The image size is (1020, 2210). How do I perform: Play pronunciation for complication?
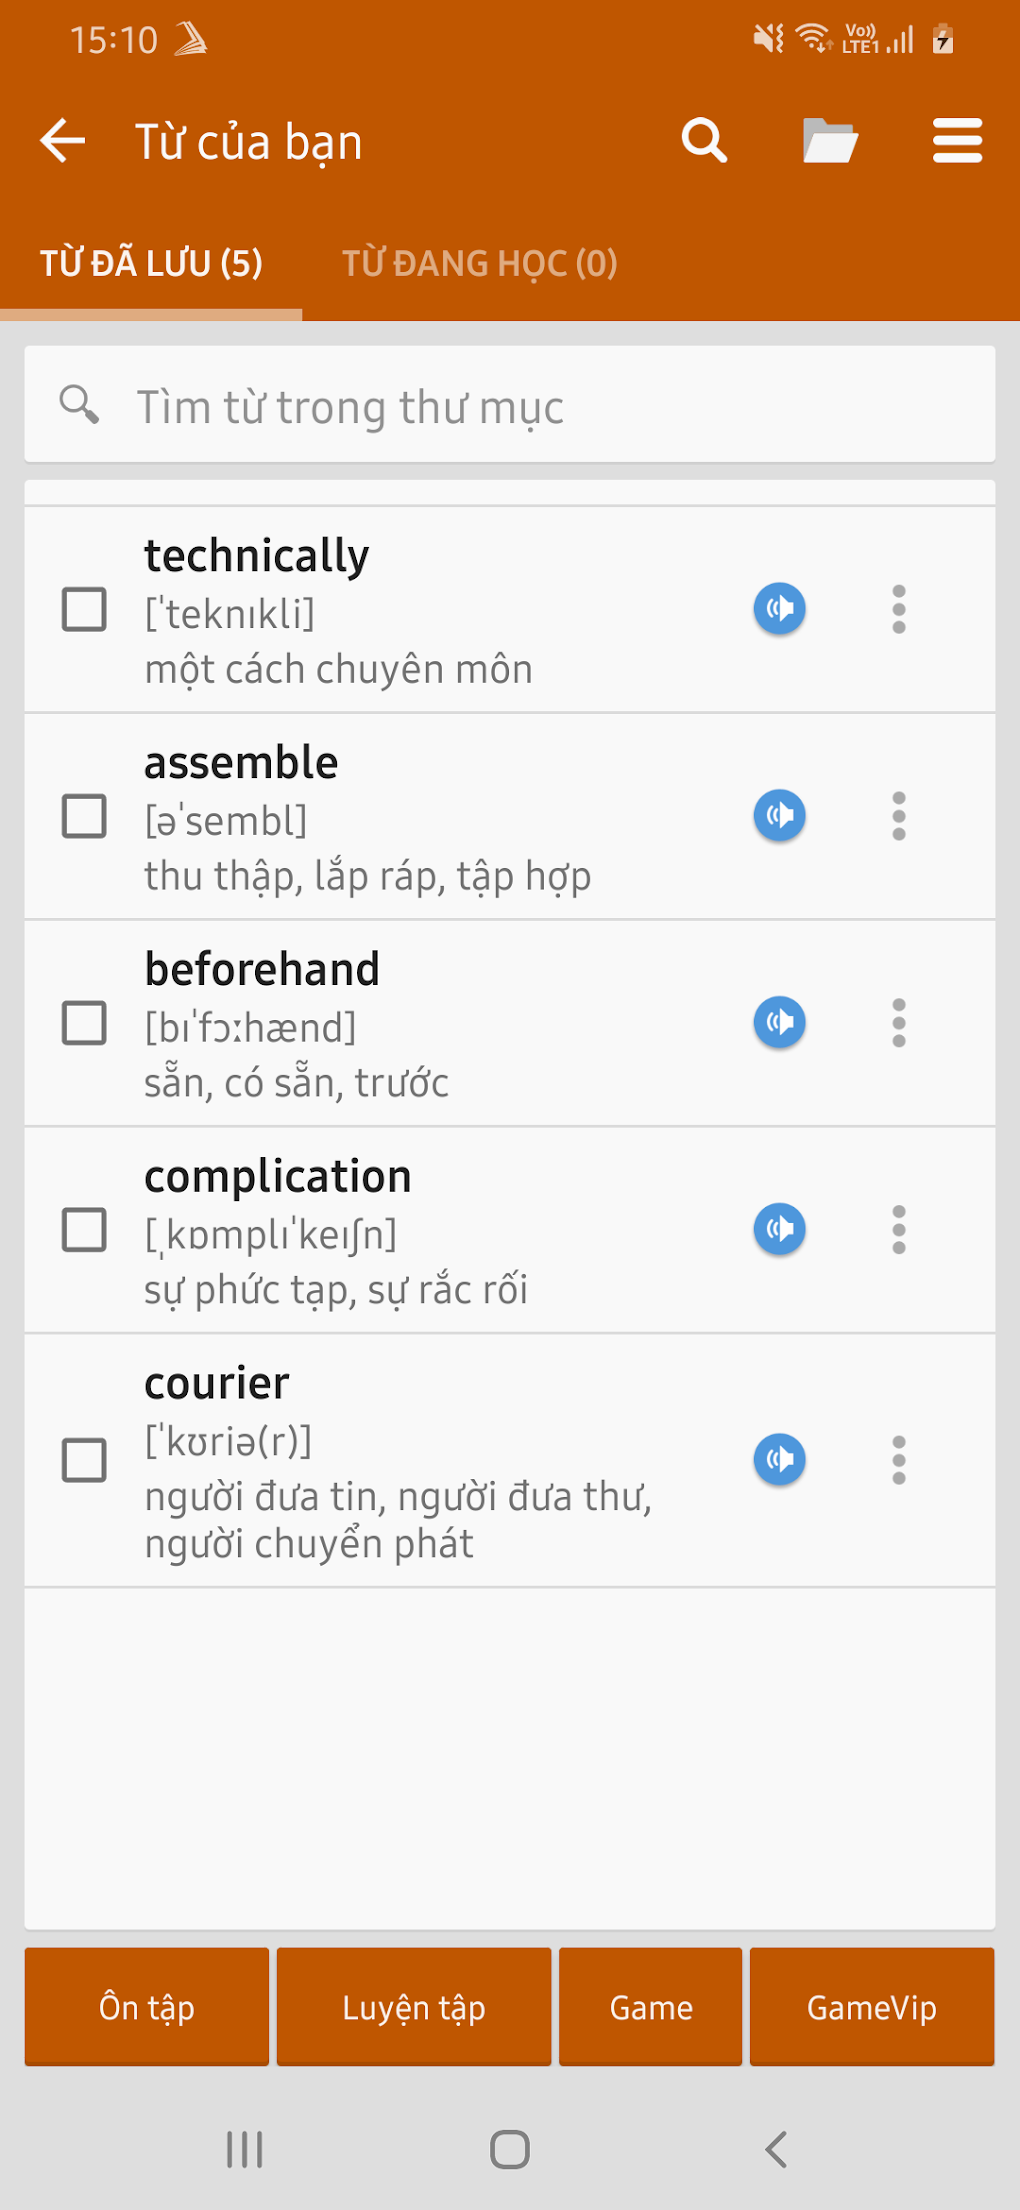click(x=779, y=1230)
